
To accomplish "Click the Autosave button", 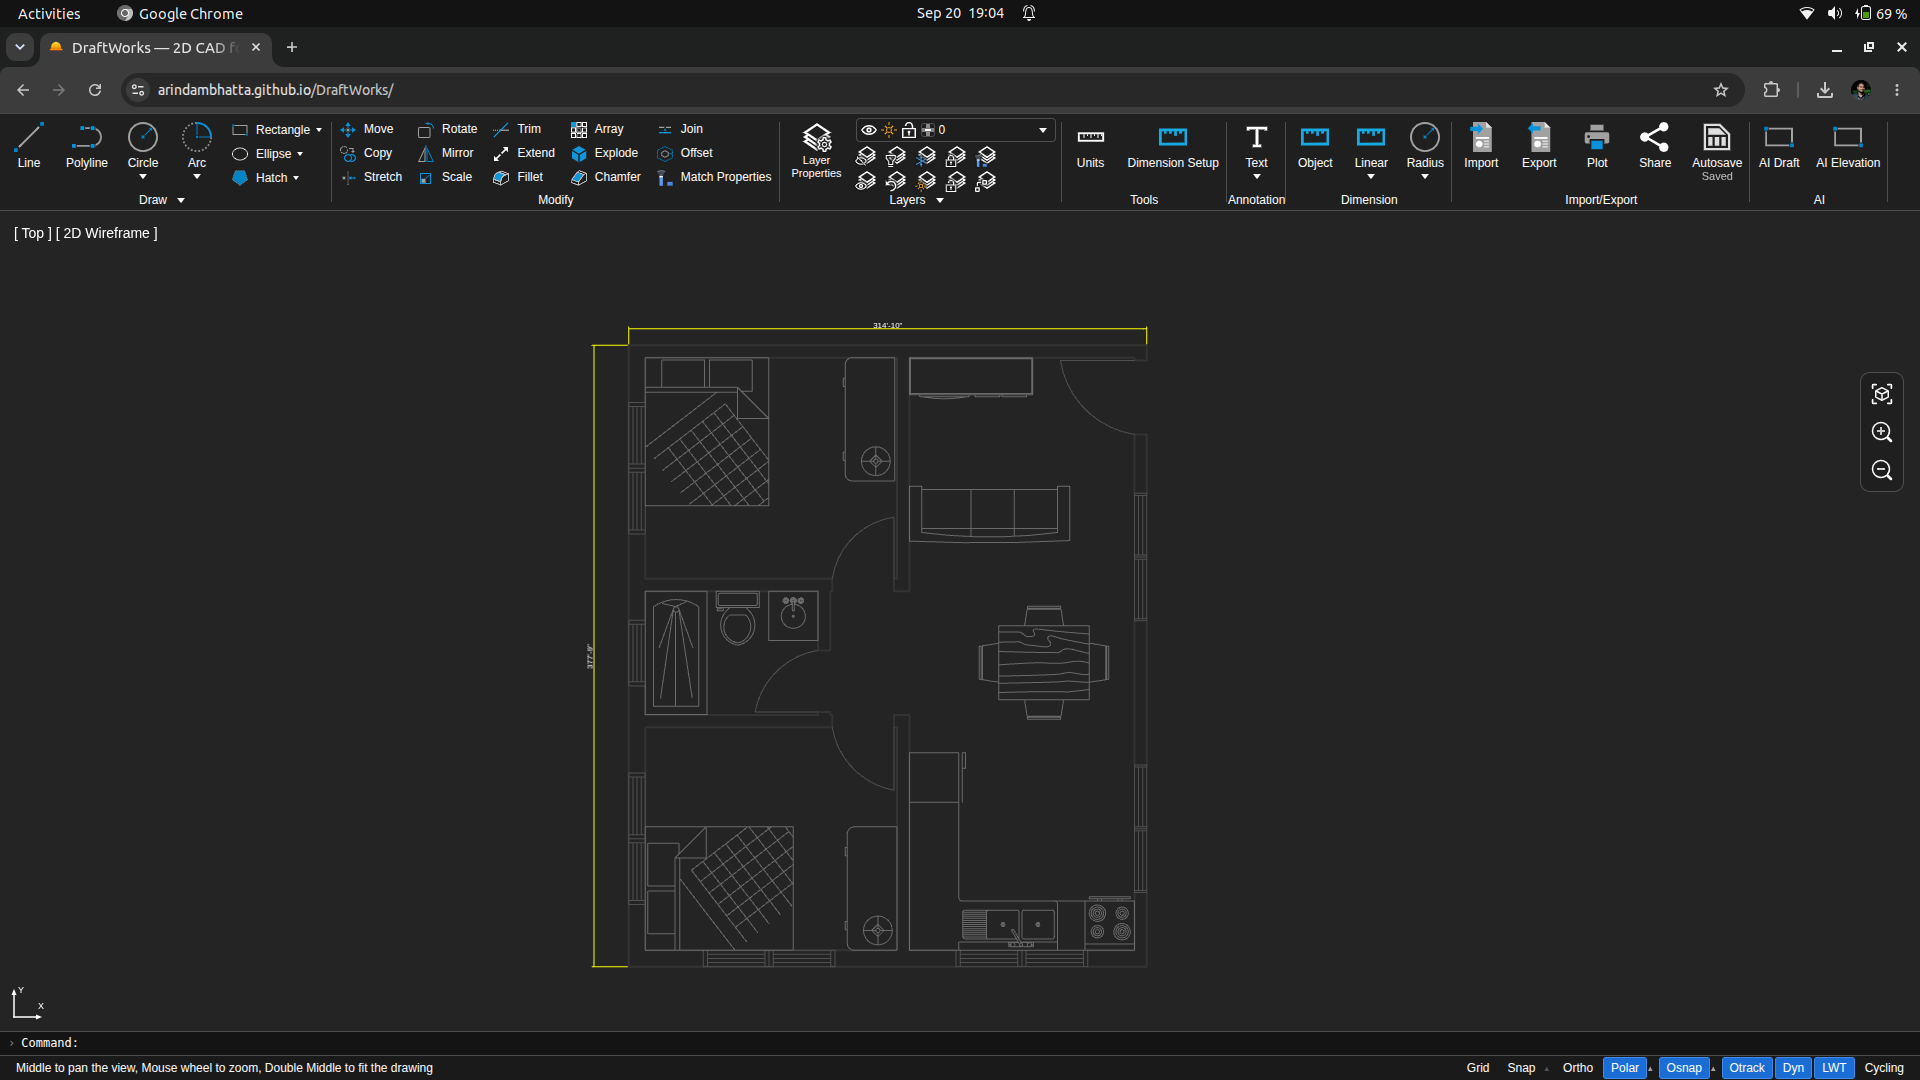I will pyautogui.click(x=1717, y=151).
